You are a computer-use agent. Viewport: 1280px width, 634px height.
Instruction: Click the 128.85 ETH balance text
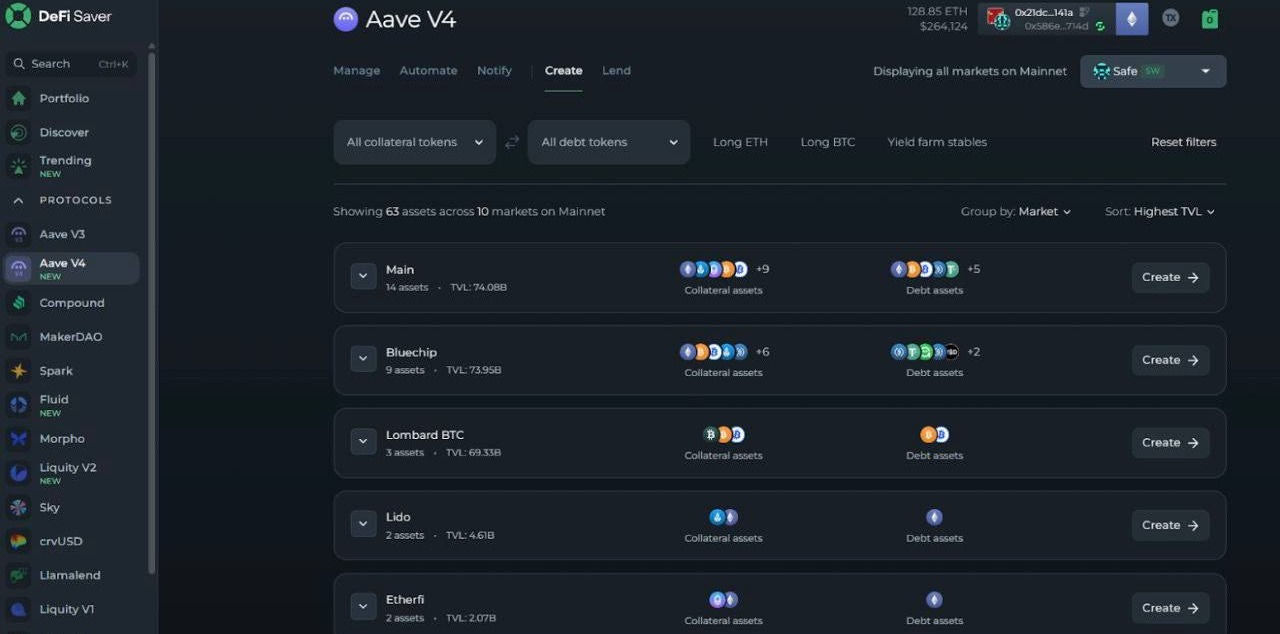coord(937,11)
